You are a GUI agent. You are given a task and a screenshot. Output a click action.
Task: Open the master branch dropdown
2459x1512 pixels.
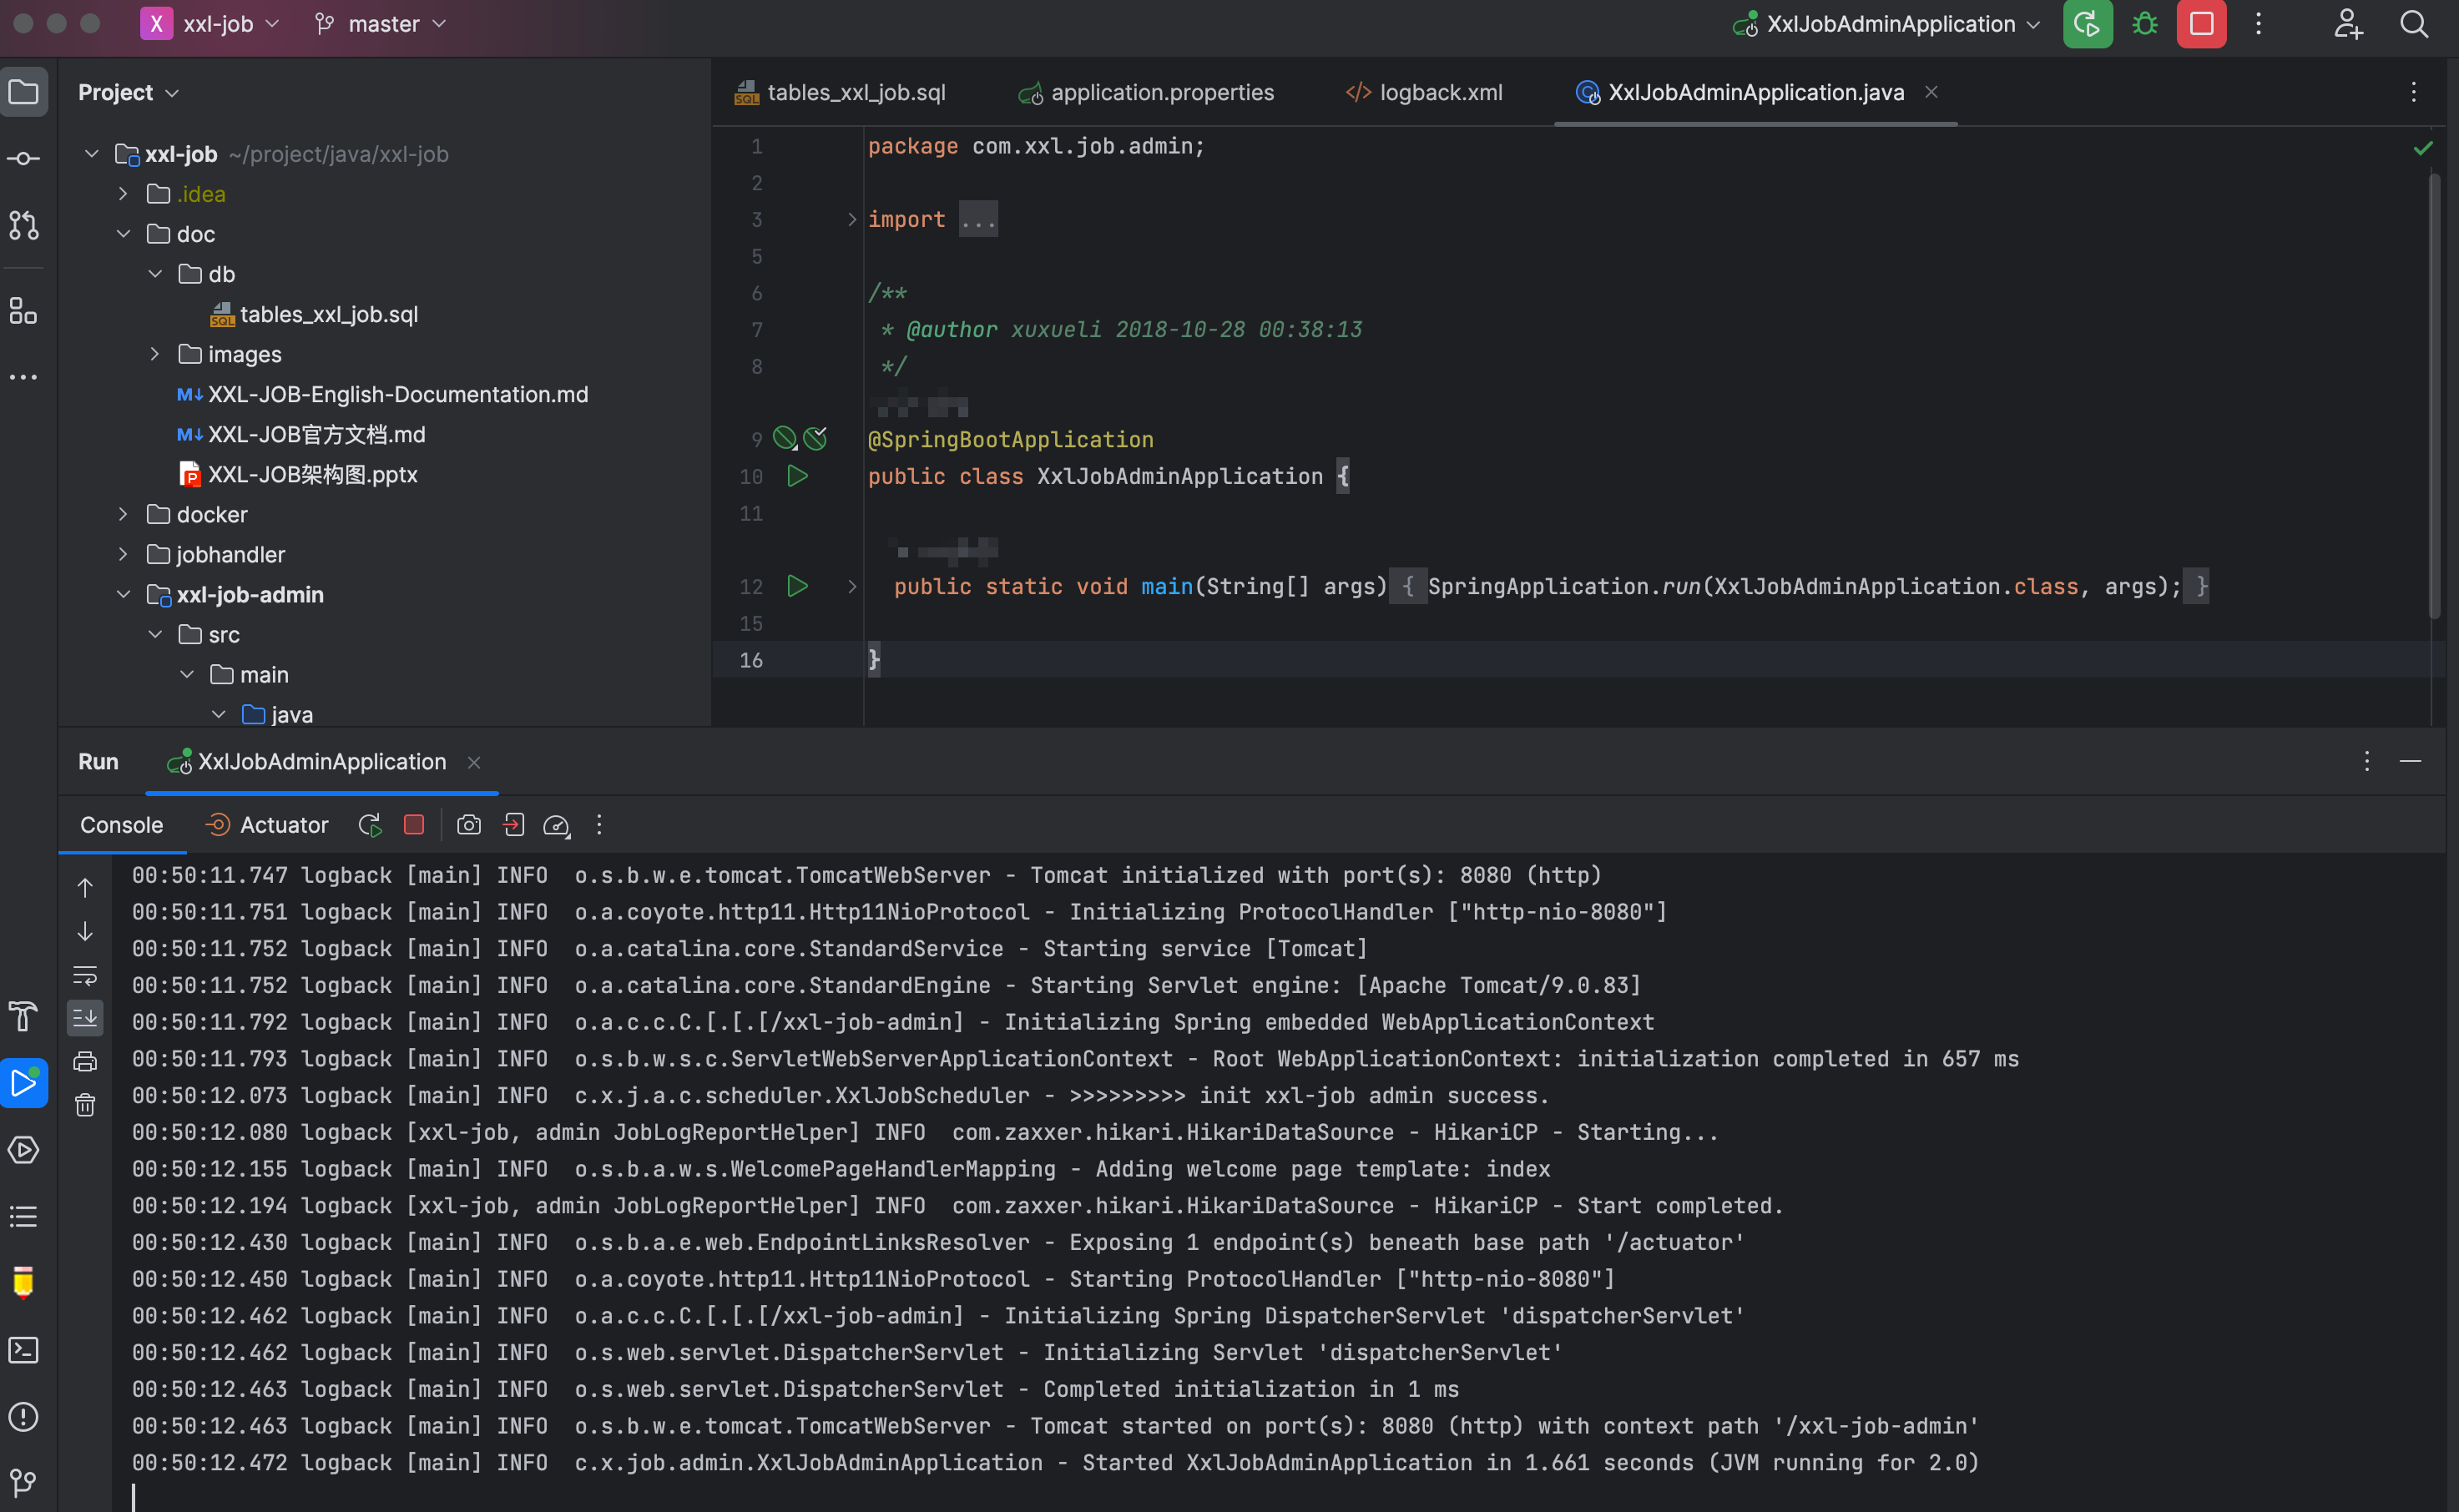pos(381,24)
